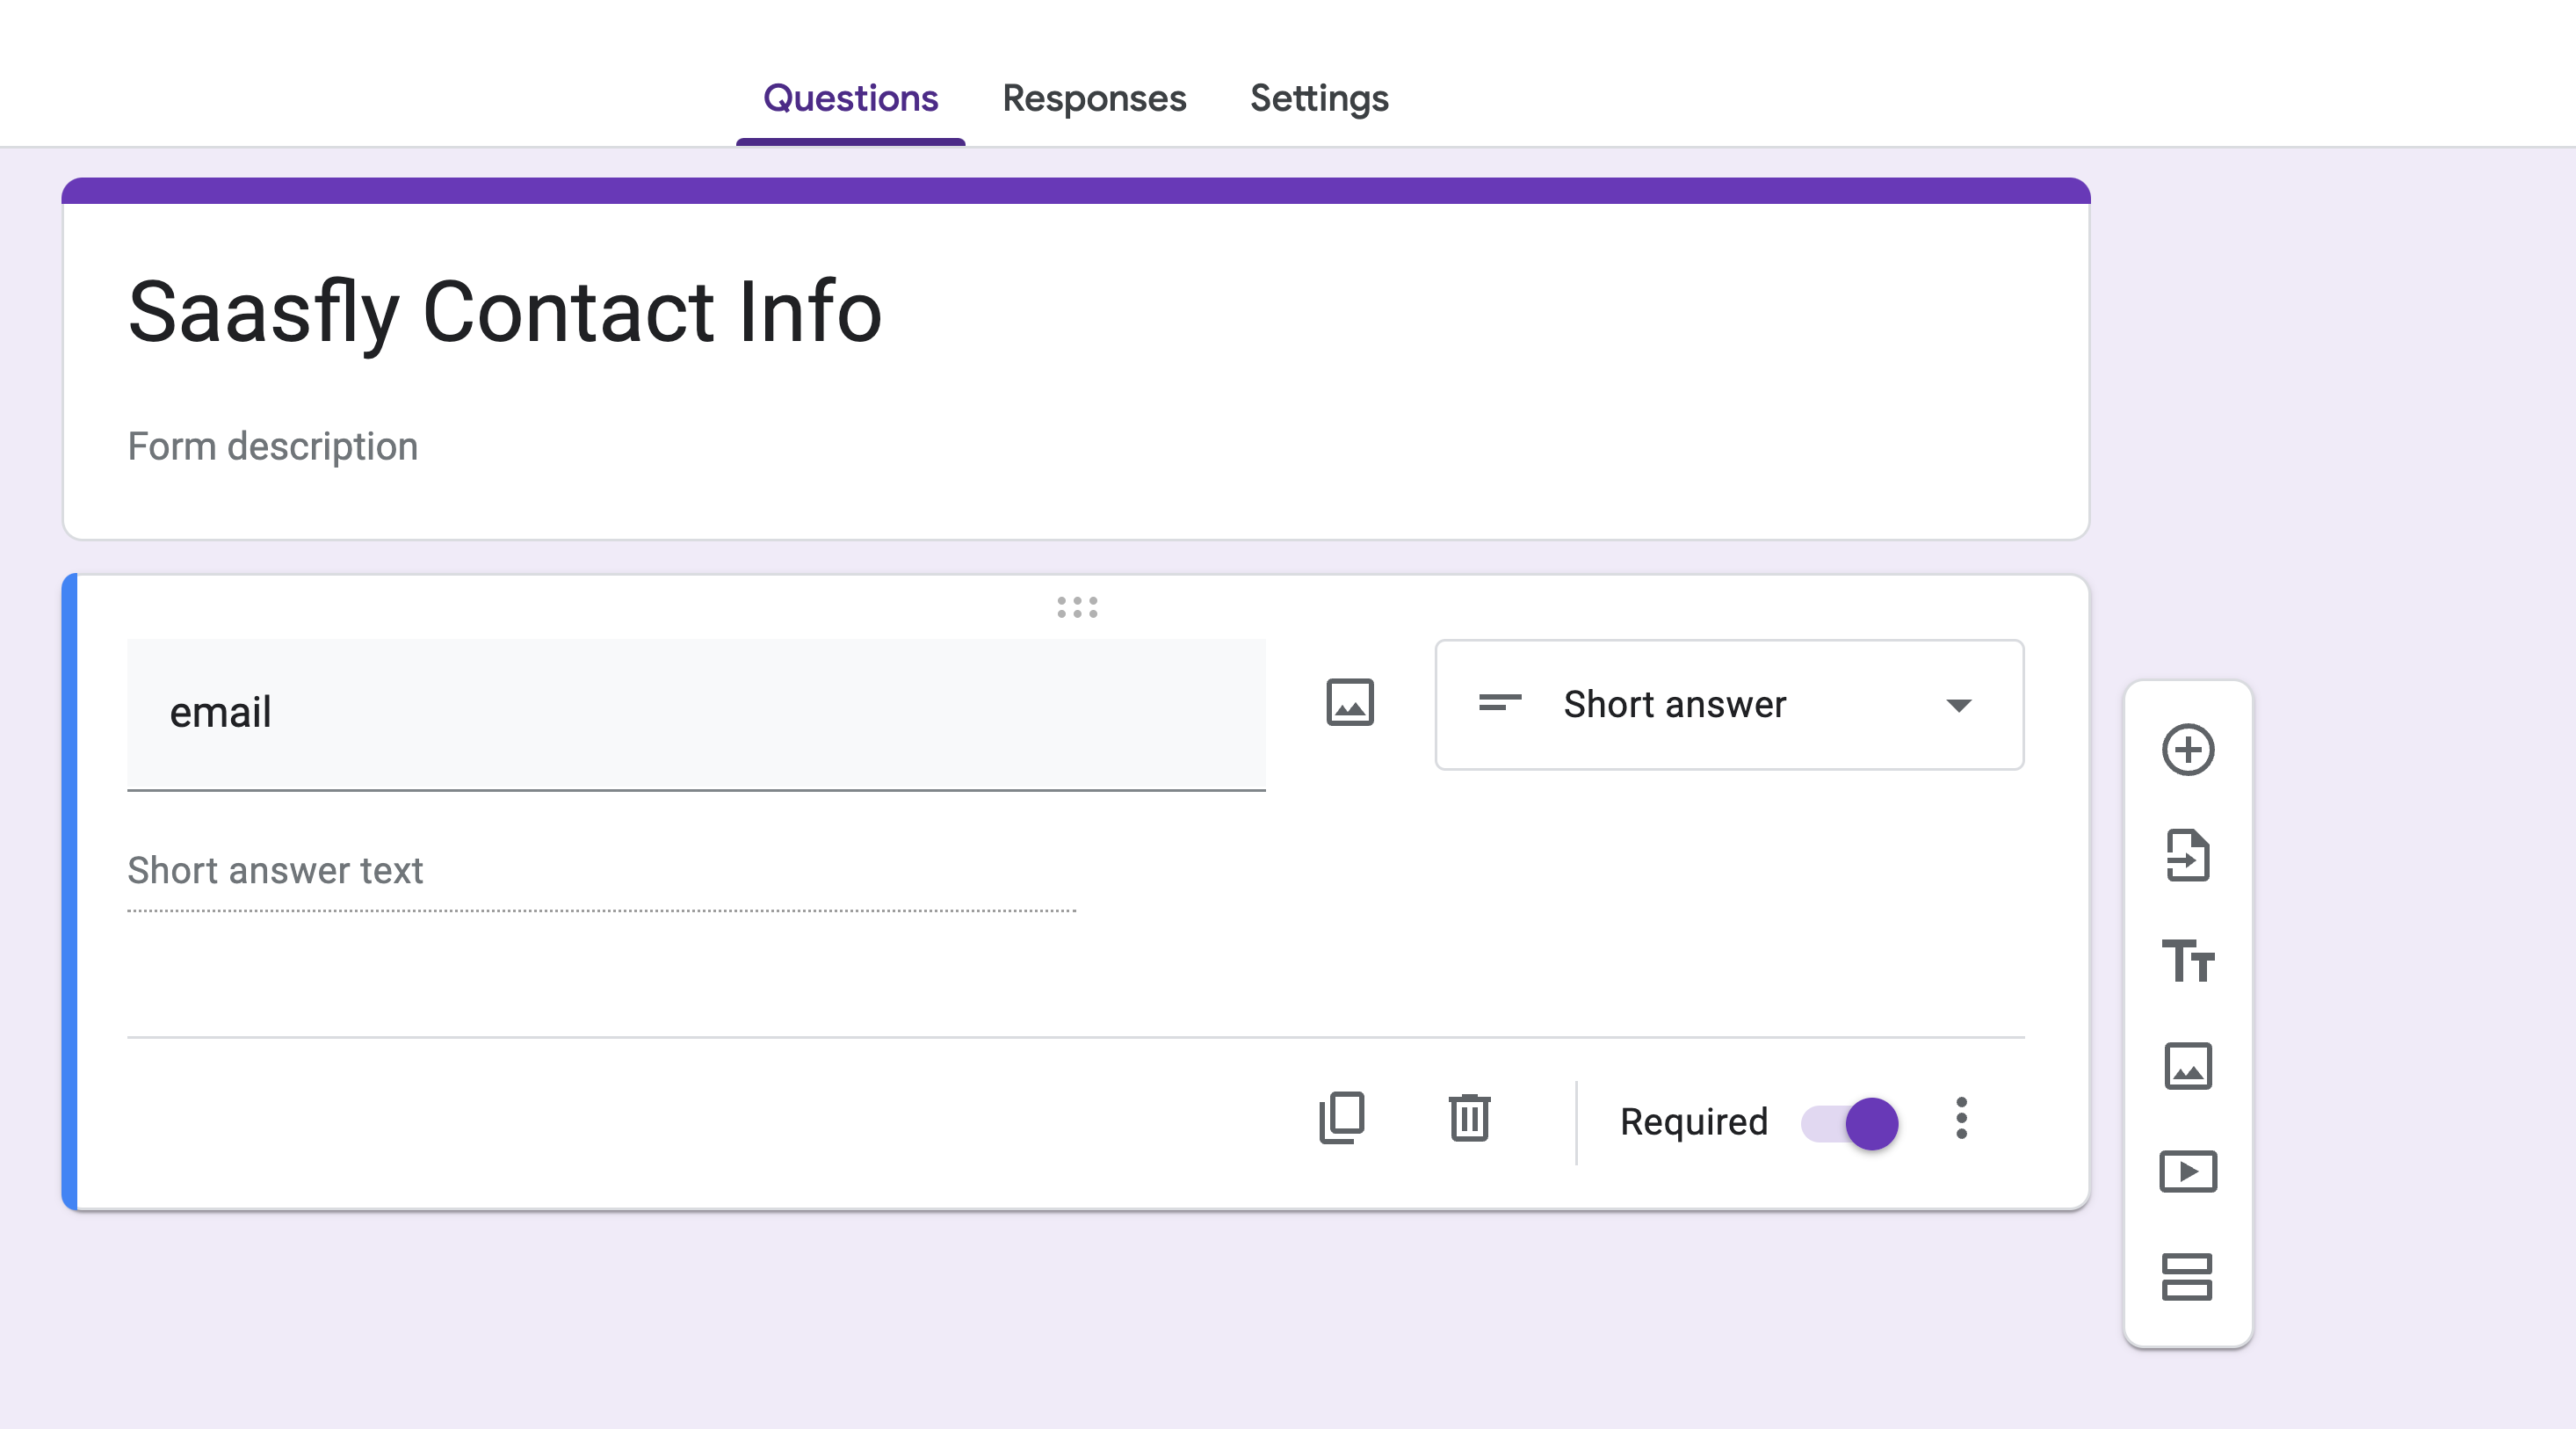This screenshot has width=2576, height=1429.
Task: Click the Add section icon
Action: coord(2187,1277)
